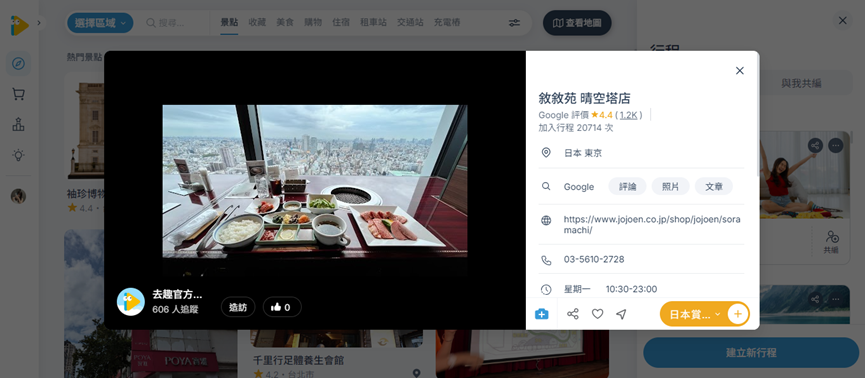865x378 pixels.
Task: Click share icon on the girl photo card
Action: [815, 146]
